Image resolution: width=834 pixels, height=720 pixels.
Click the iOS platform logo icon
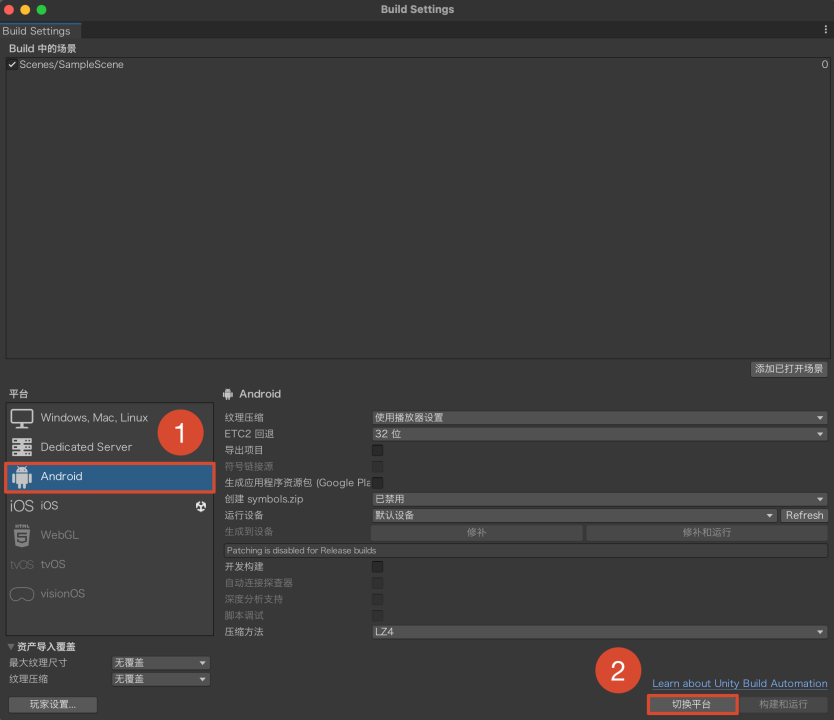pos(22,506)
